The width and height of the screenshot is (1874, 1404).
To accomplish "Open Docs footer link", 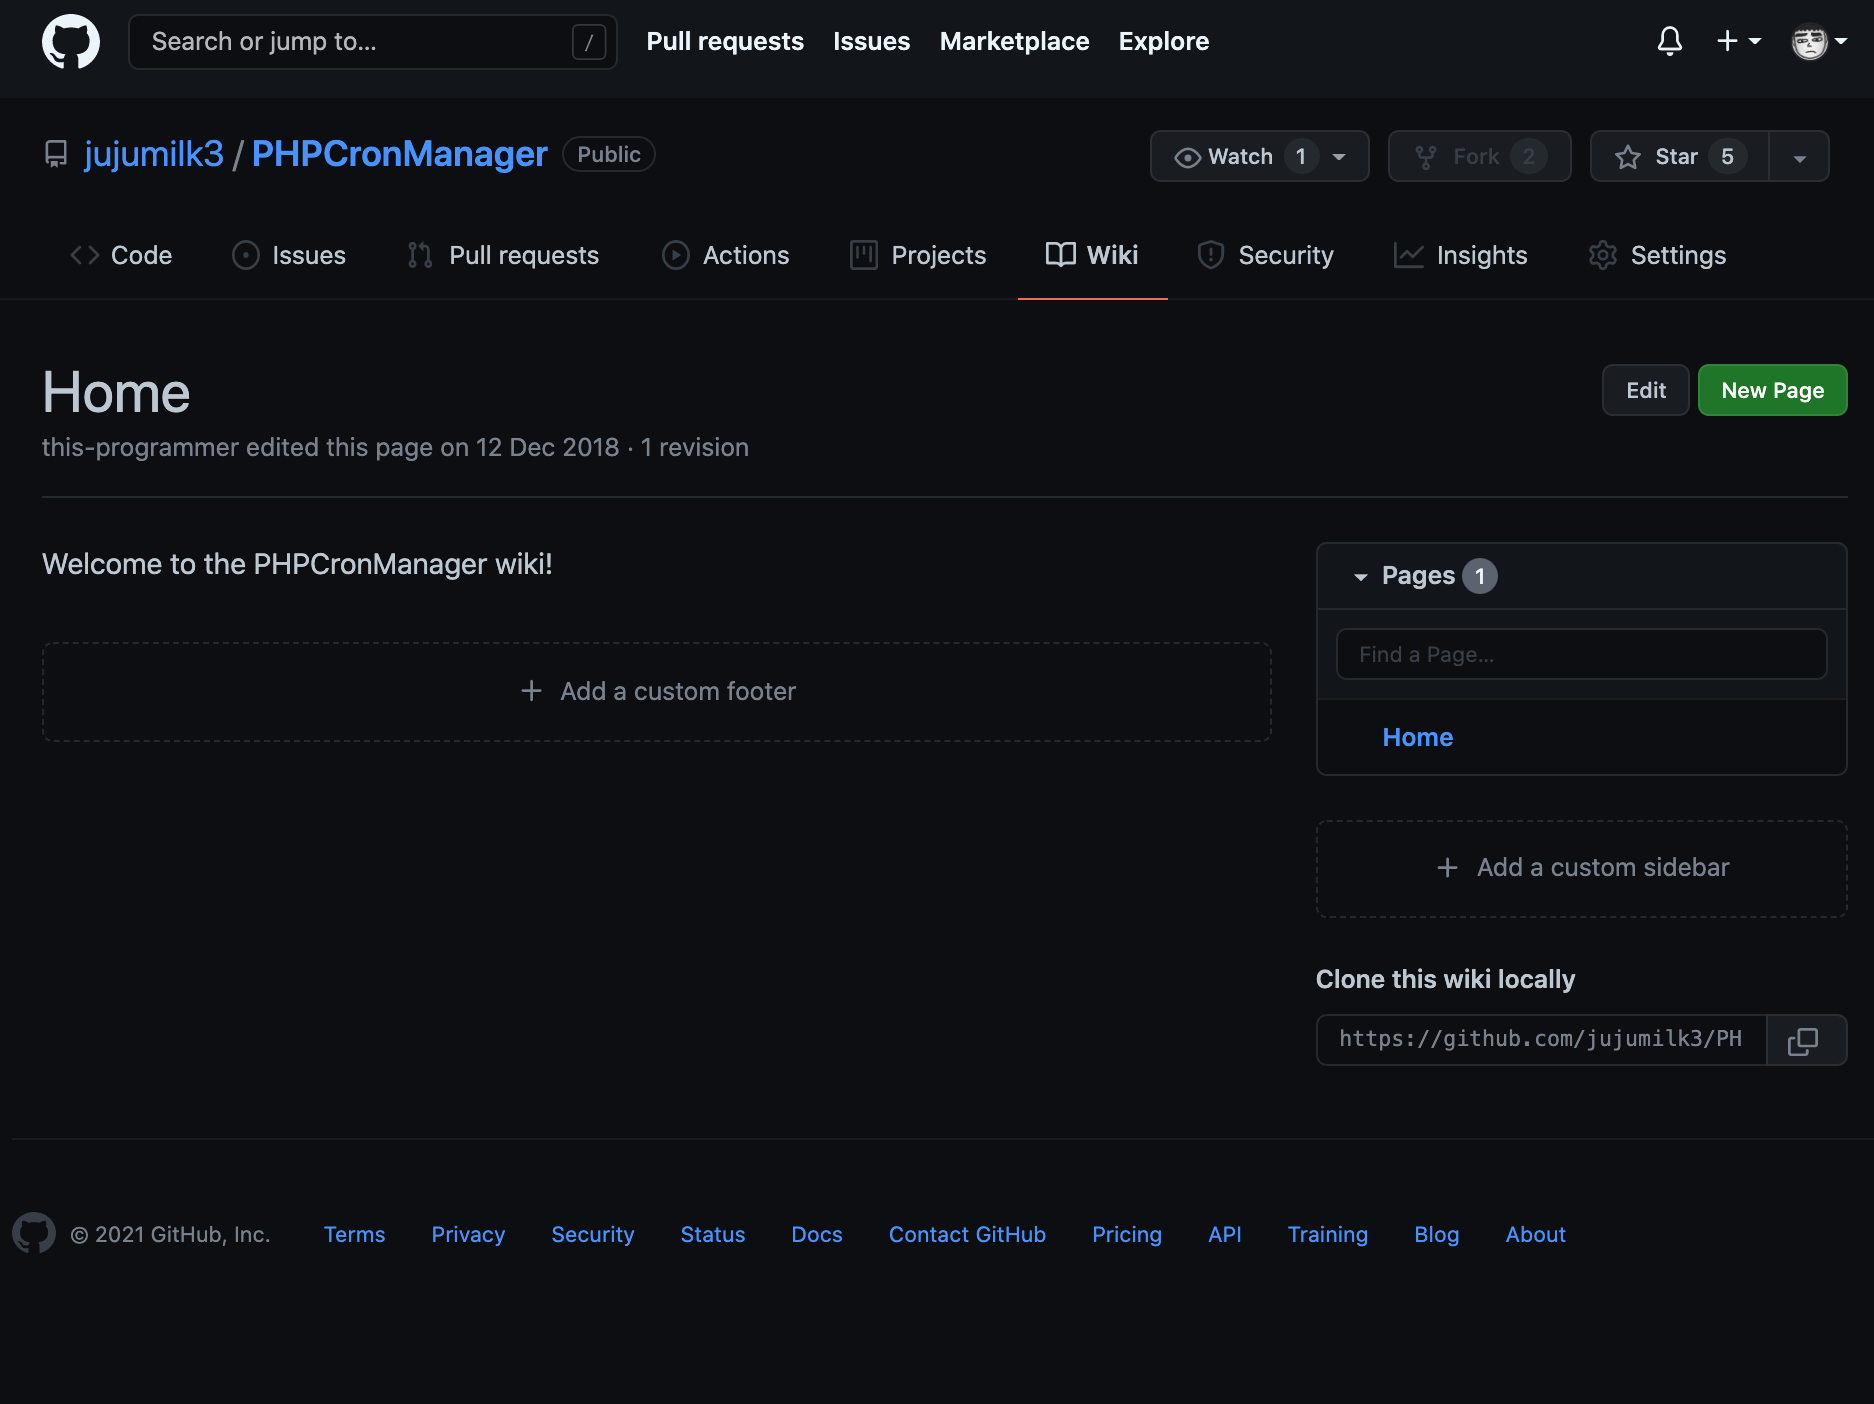I will (817, 1234).
